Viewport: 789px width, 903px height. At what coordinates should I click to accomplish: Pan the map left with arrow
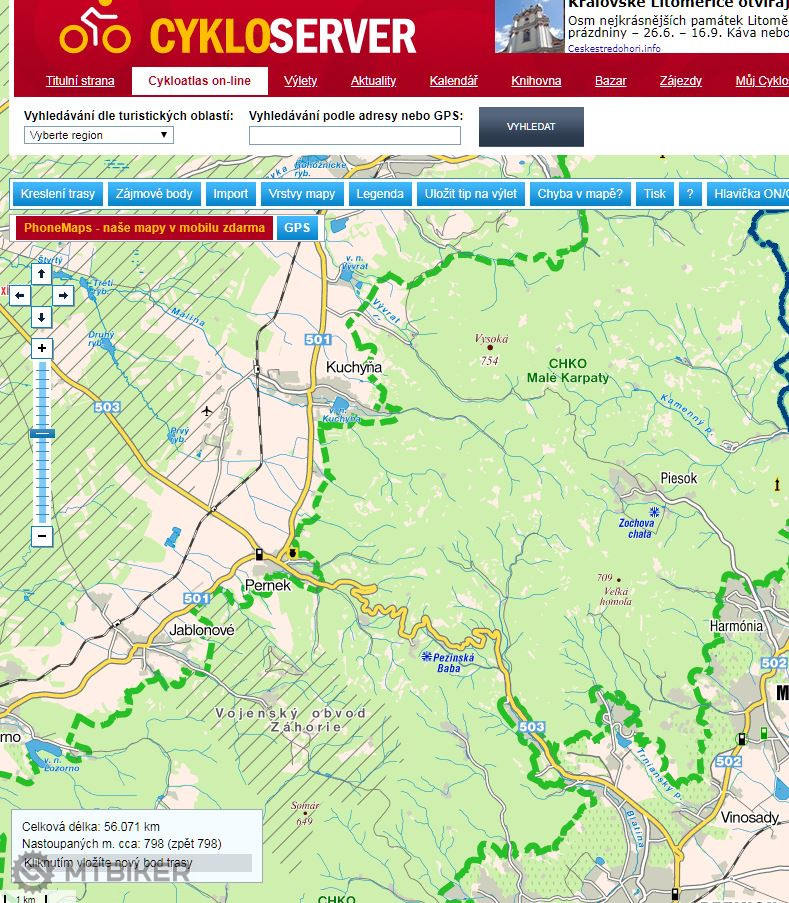[x=20, y=296]
